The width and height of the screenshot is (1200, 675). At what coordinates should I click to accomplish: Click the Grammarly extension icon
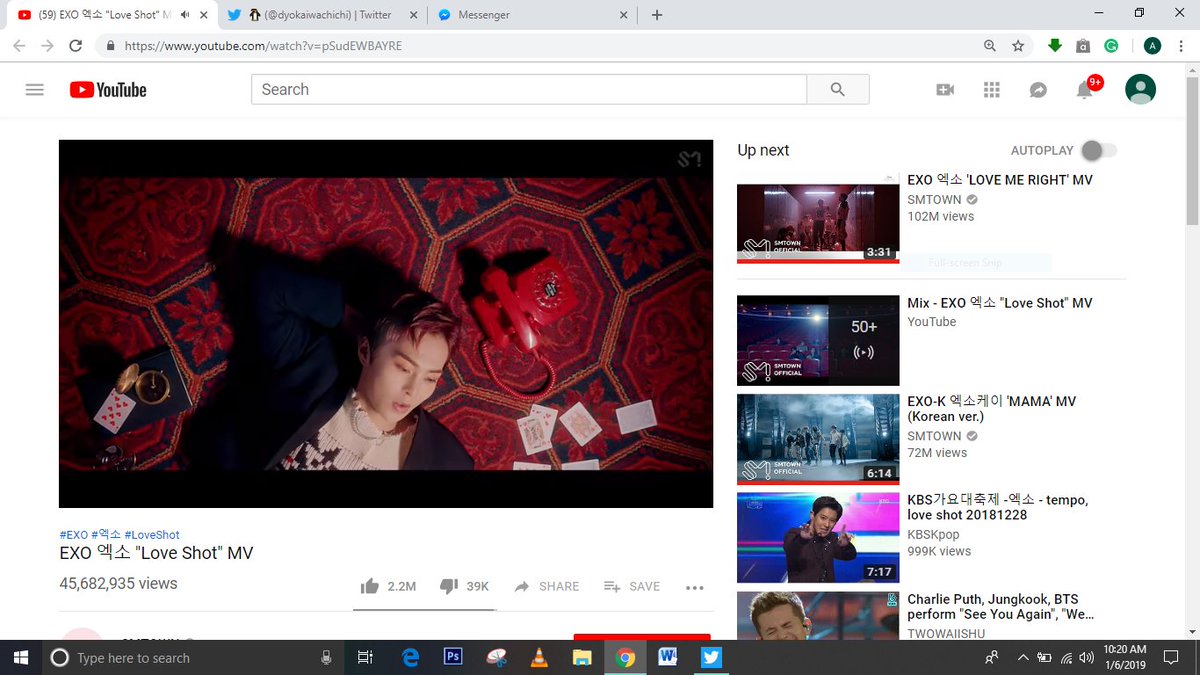pyautogui.click(x=1111, y=45)
